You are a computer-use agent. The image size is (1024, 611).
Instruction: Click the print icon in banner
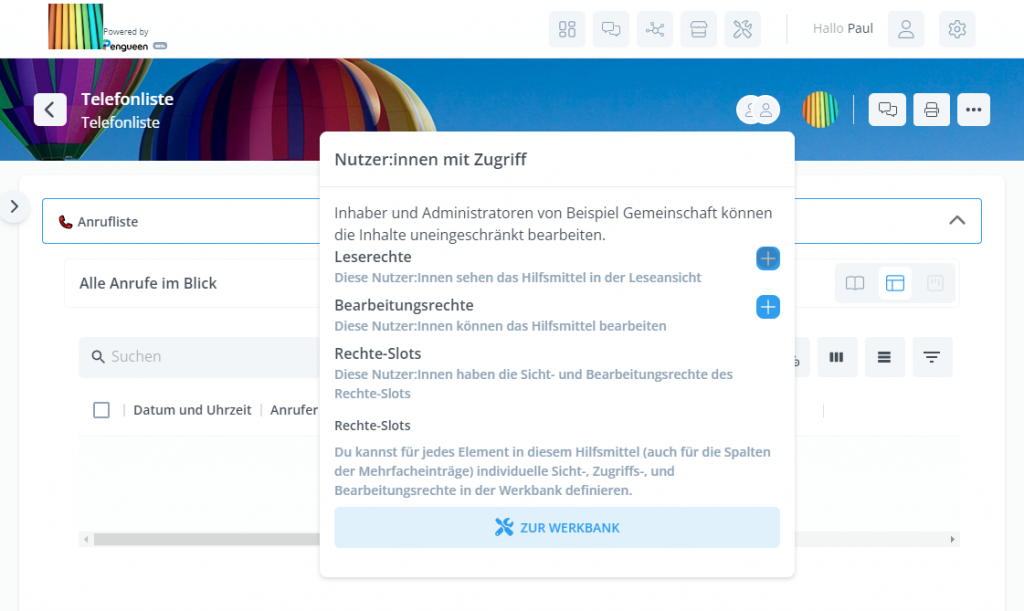(x=931, y=109)
